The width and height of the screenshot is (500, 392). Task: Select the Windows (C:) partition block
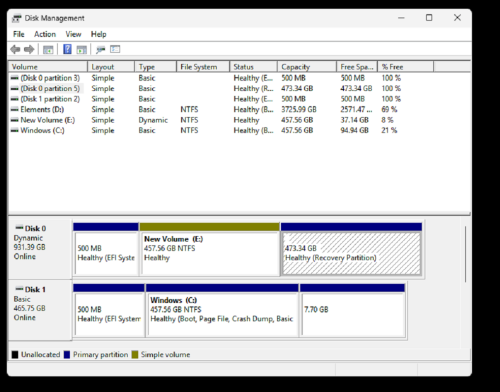pos(222,311)
